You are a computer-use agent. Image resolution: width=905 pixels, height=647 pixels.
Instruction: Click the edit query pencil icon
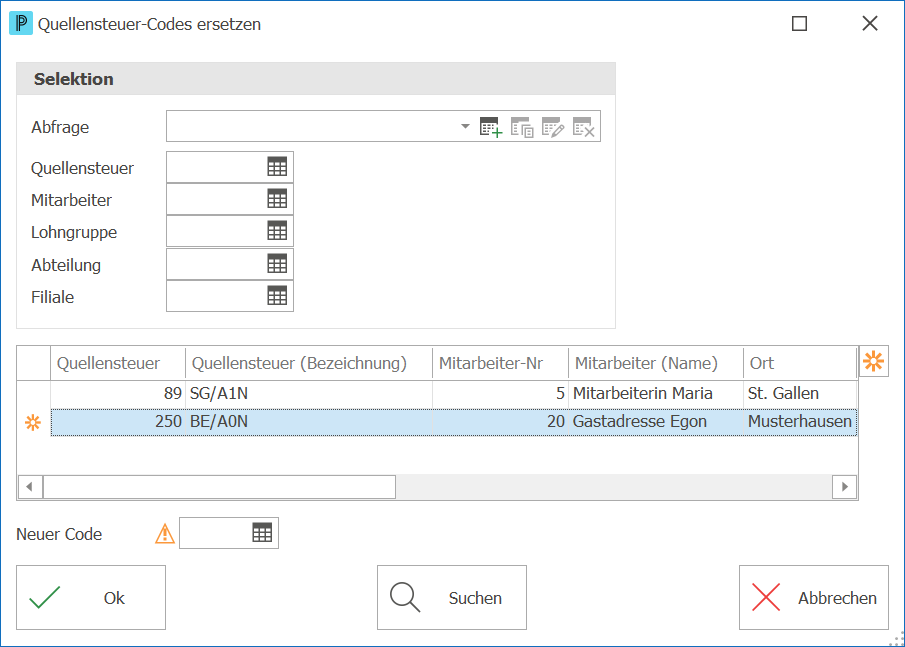(553, 127)
